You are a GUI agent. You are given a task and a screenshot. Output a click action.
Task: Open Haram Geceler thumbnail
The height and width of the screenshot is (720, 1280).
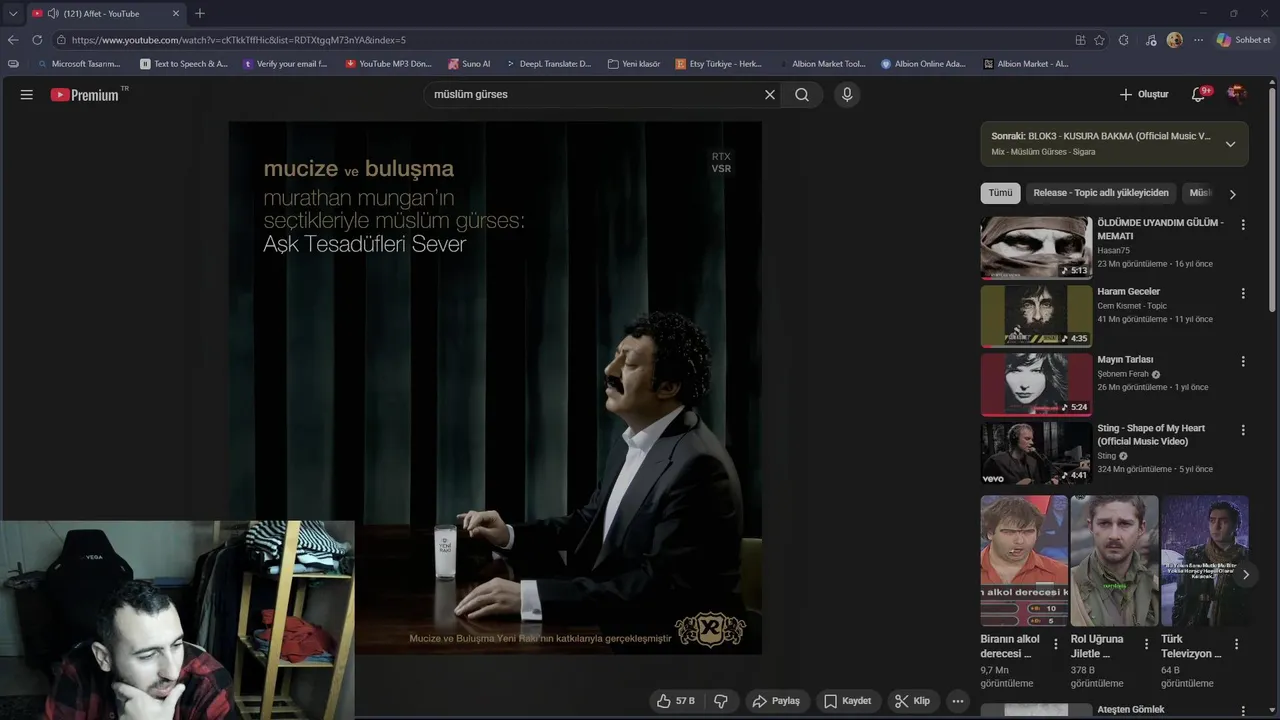1036,315
